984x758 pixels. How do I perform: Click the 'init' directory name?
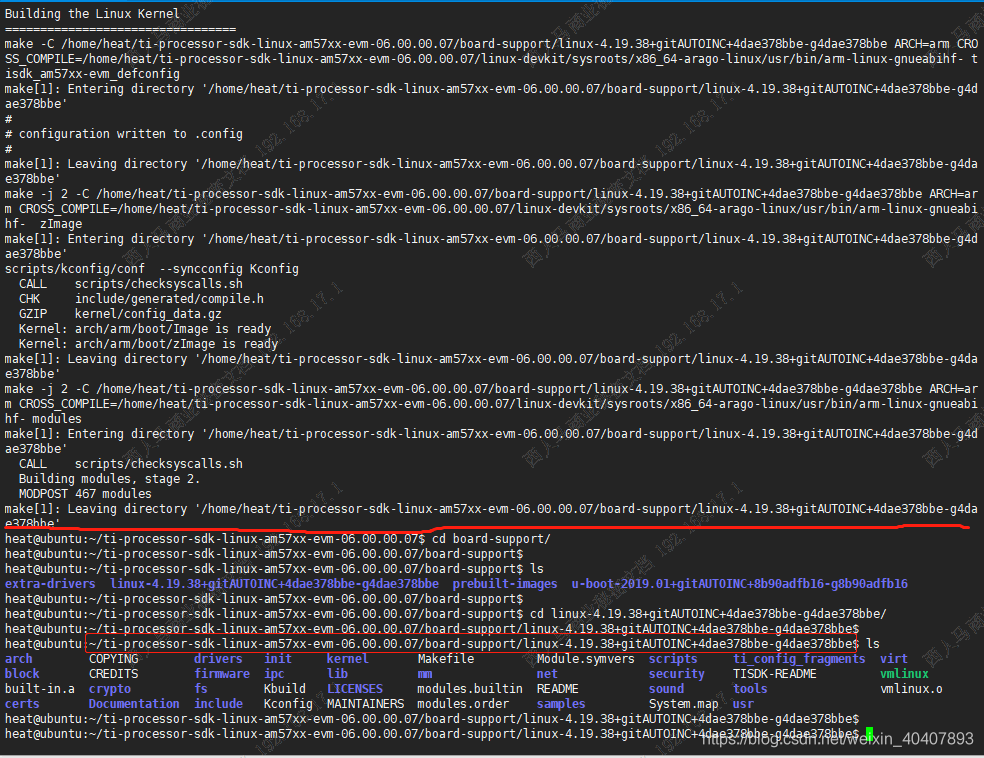tap(278, 659)
